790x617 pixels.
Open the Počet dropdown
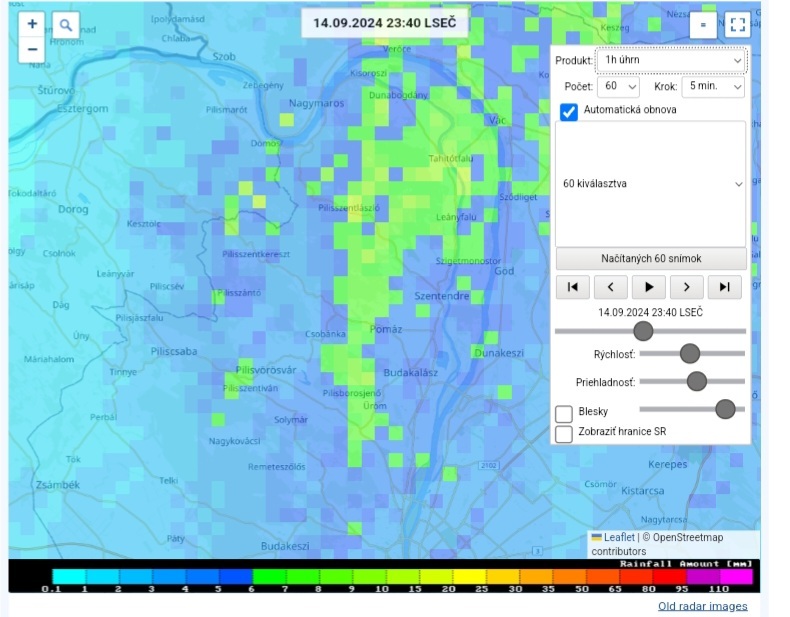pyautogui.click(x=618, y=87)
